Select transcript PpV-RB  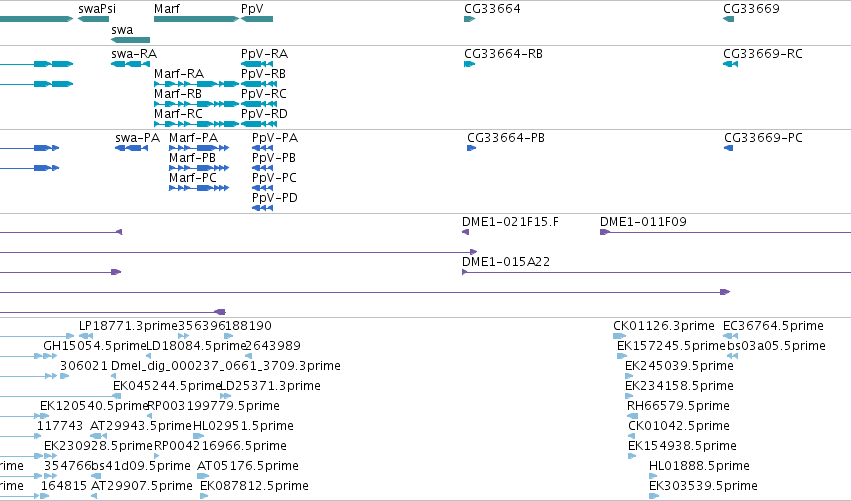tap(259, 84)
